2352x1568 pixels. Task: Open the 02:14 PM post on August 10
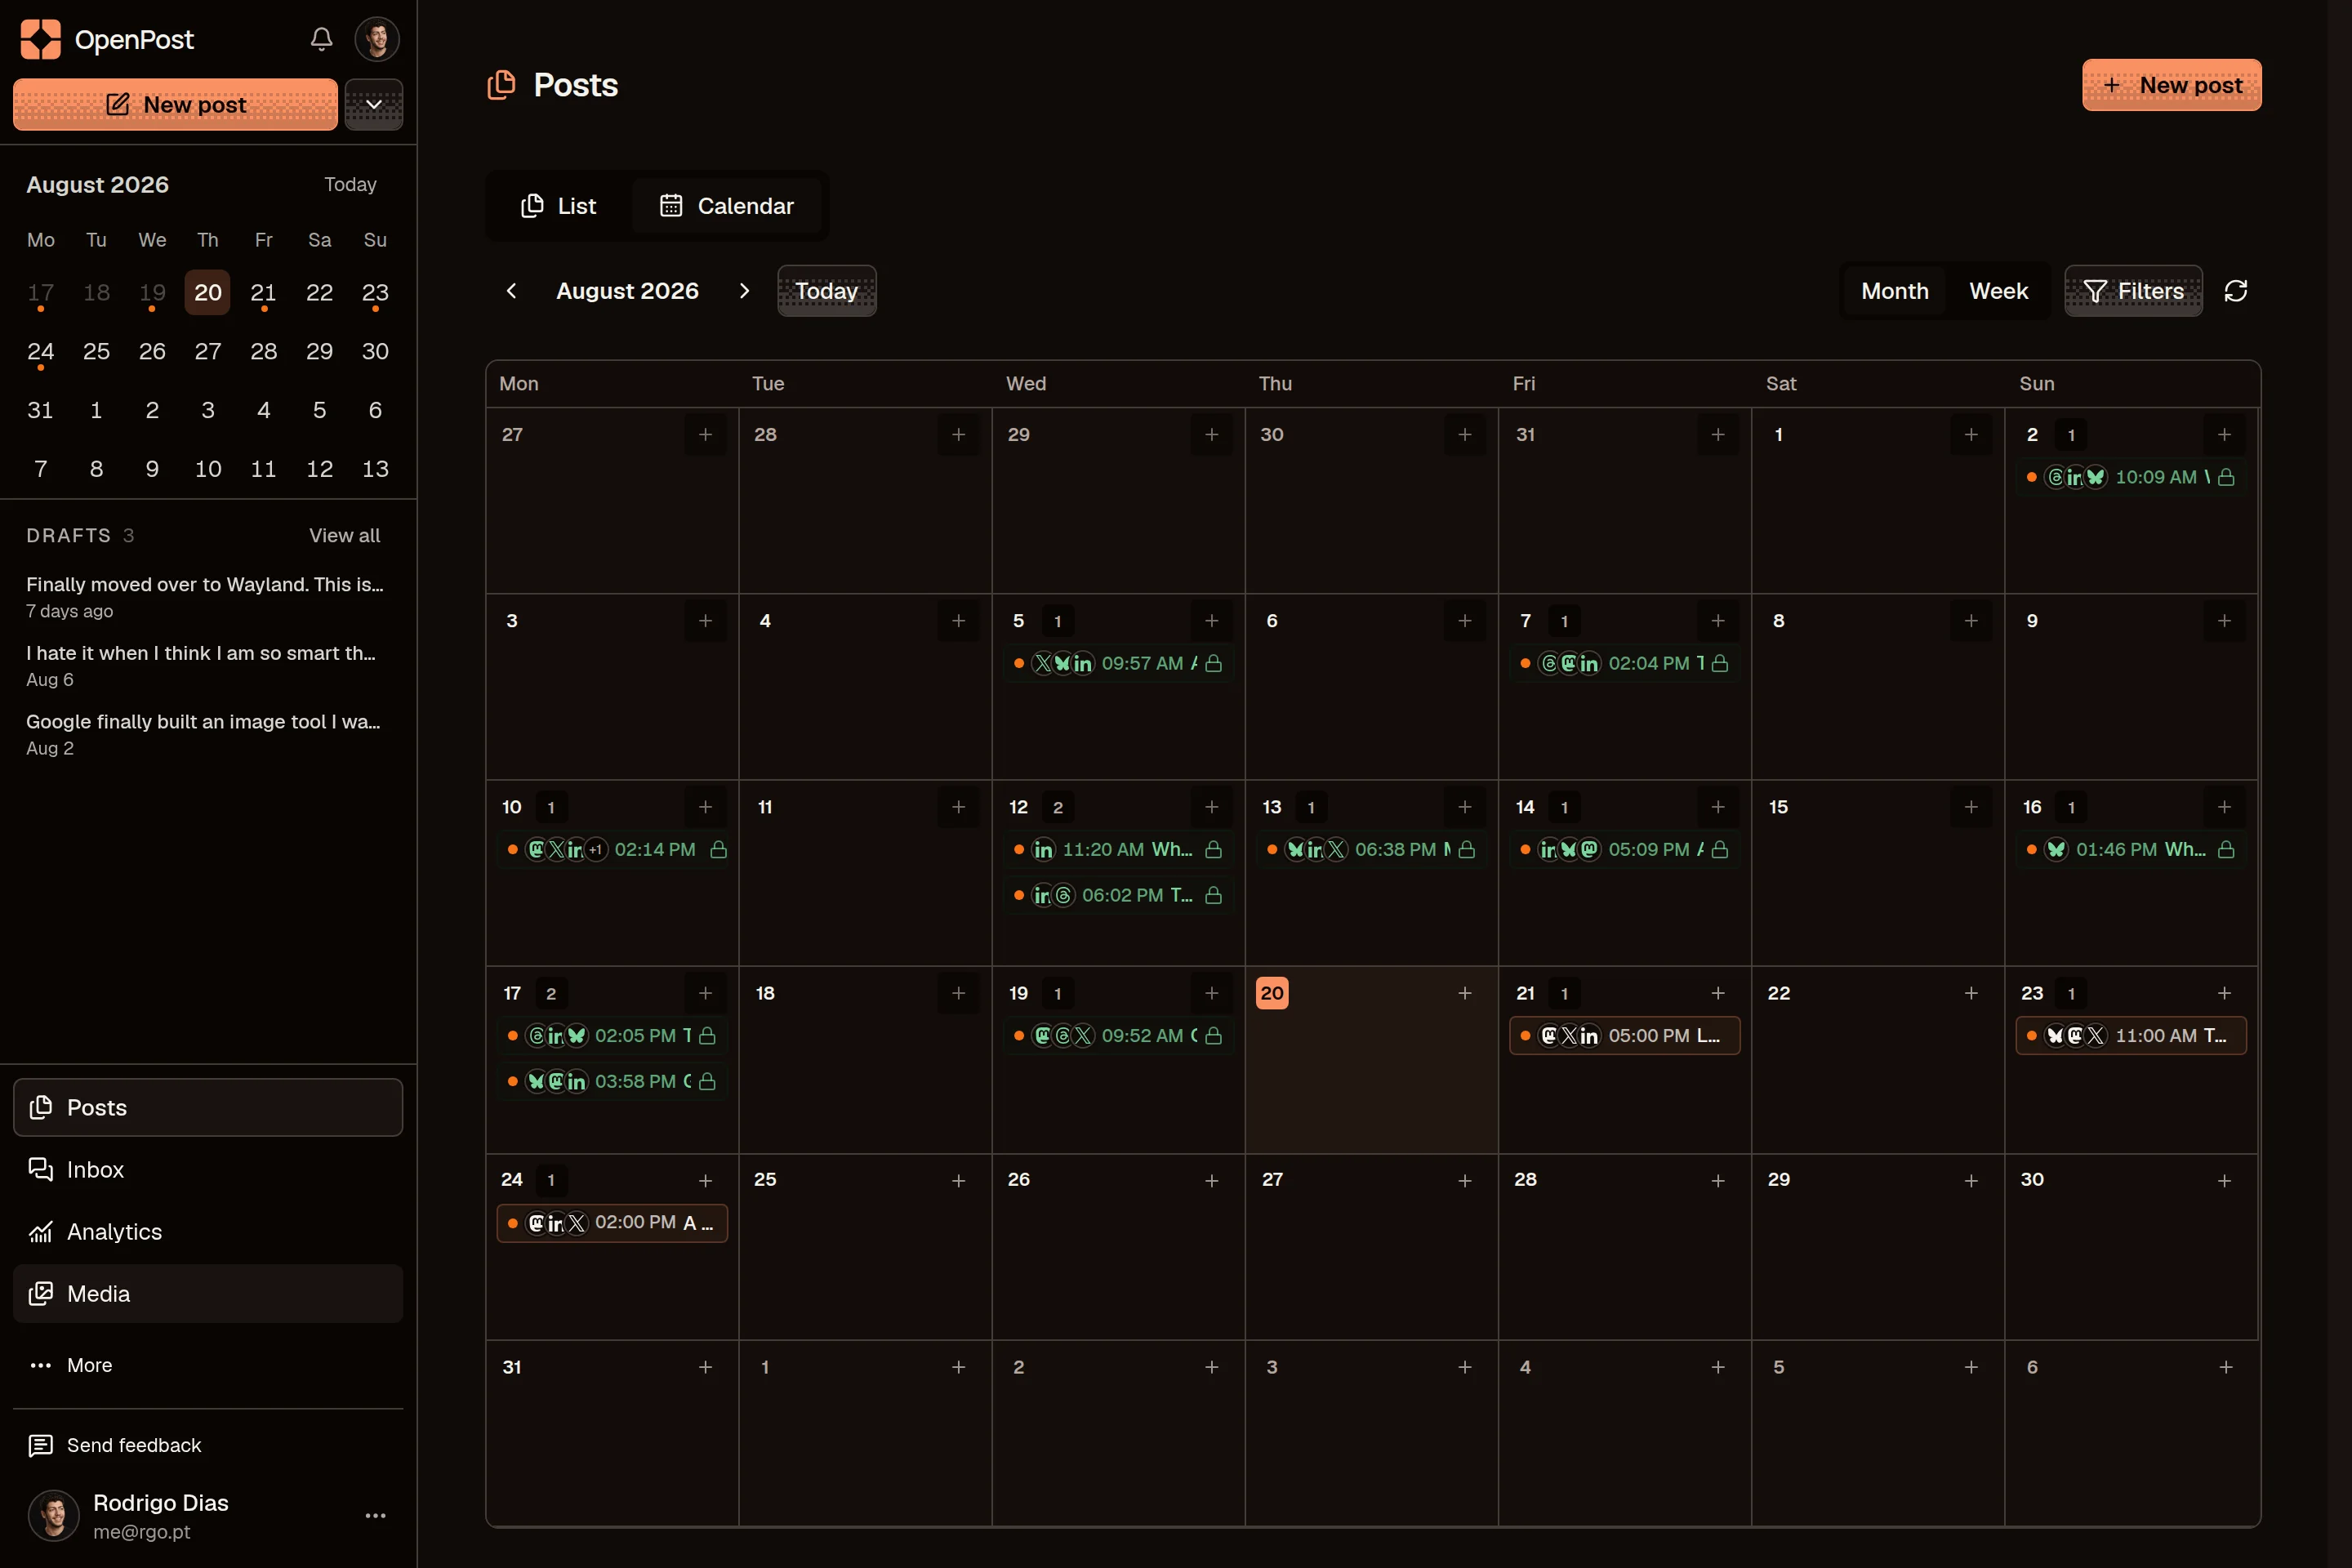(x=612, y=849)
